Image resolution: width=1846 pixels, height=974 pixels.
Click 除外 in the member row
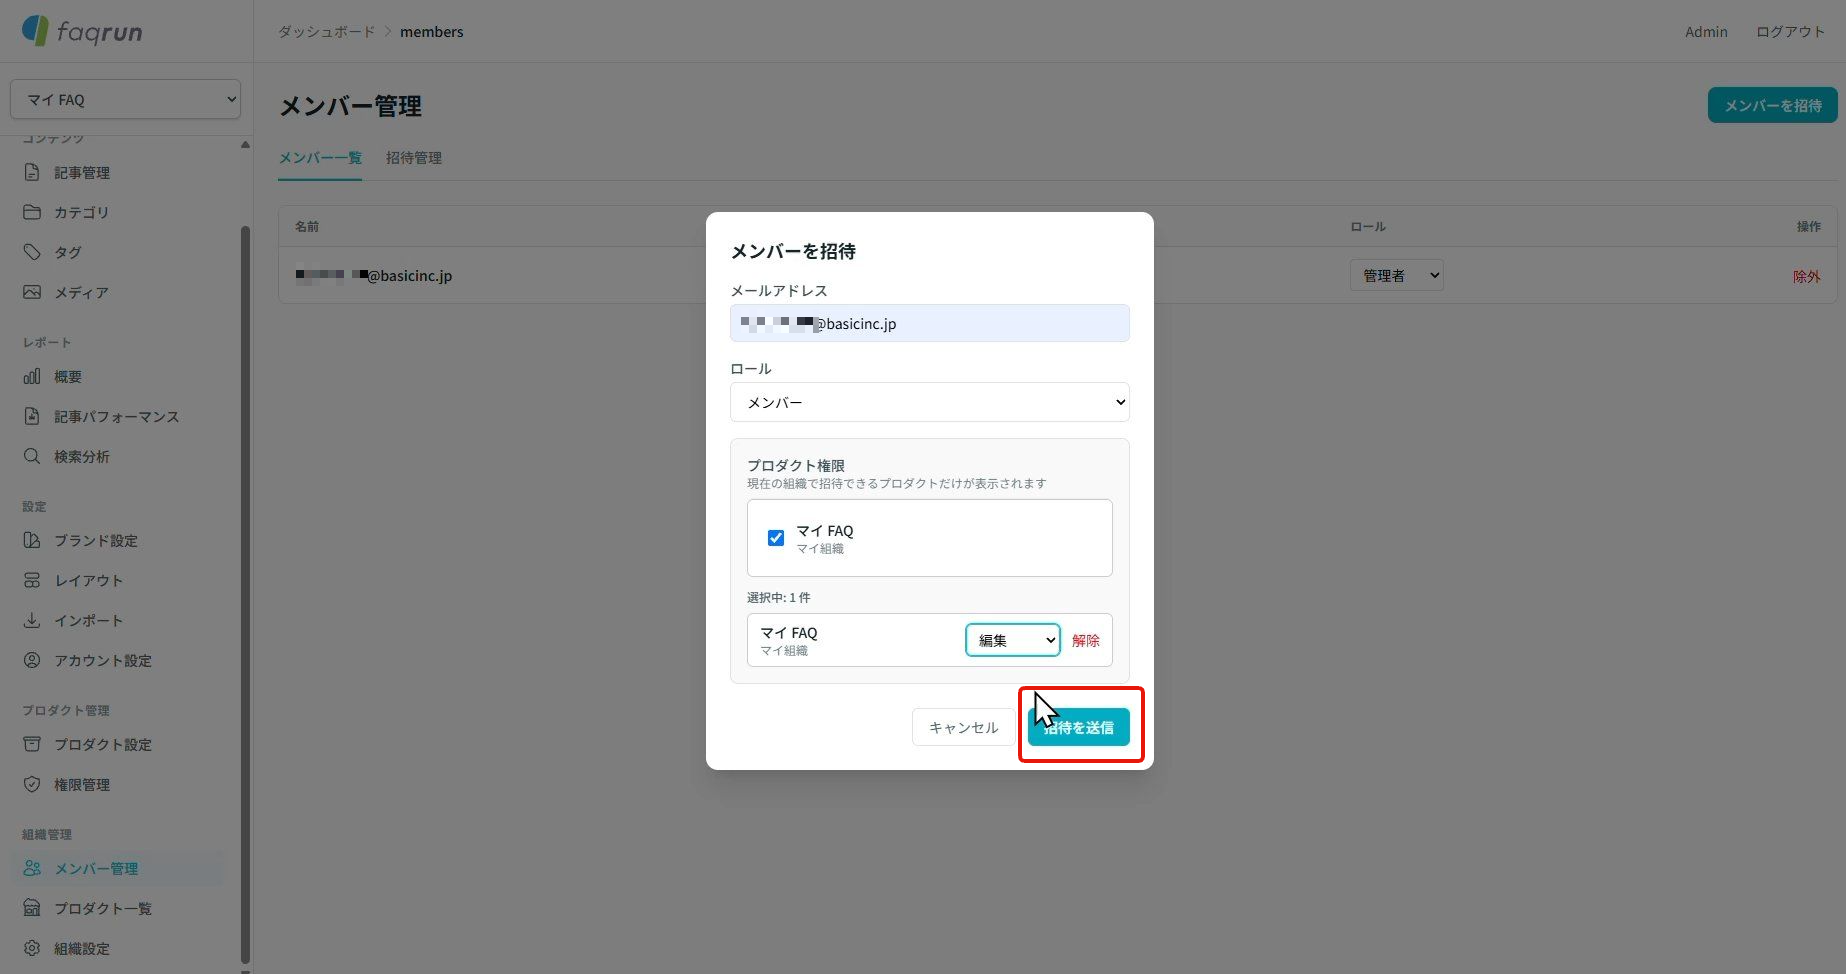click(x=1806, y=276)
